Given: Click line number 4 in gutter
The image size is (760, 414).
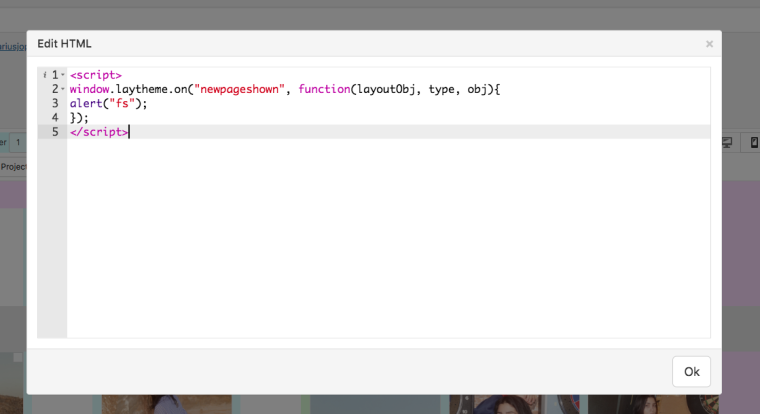Looking at the screenshot, I should coord(55,117).
